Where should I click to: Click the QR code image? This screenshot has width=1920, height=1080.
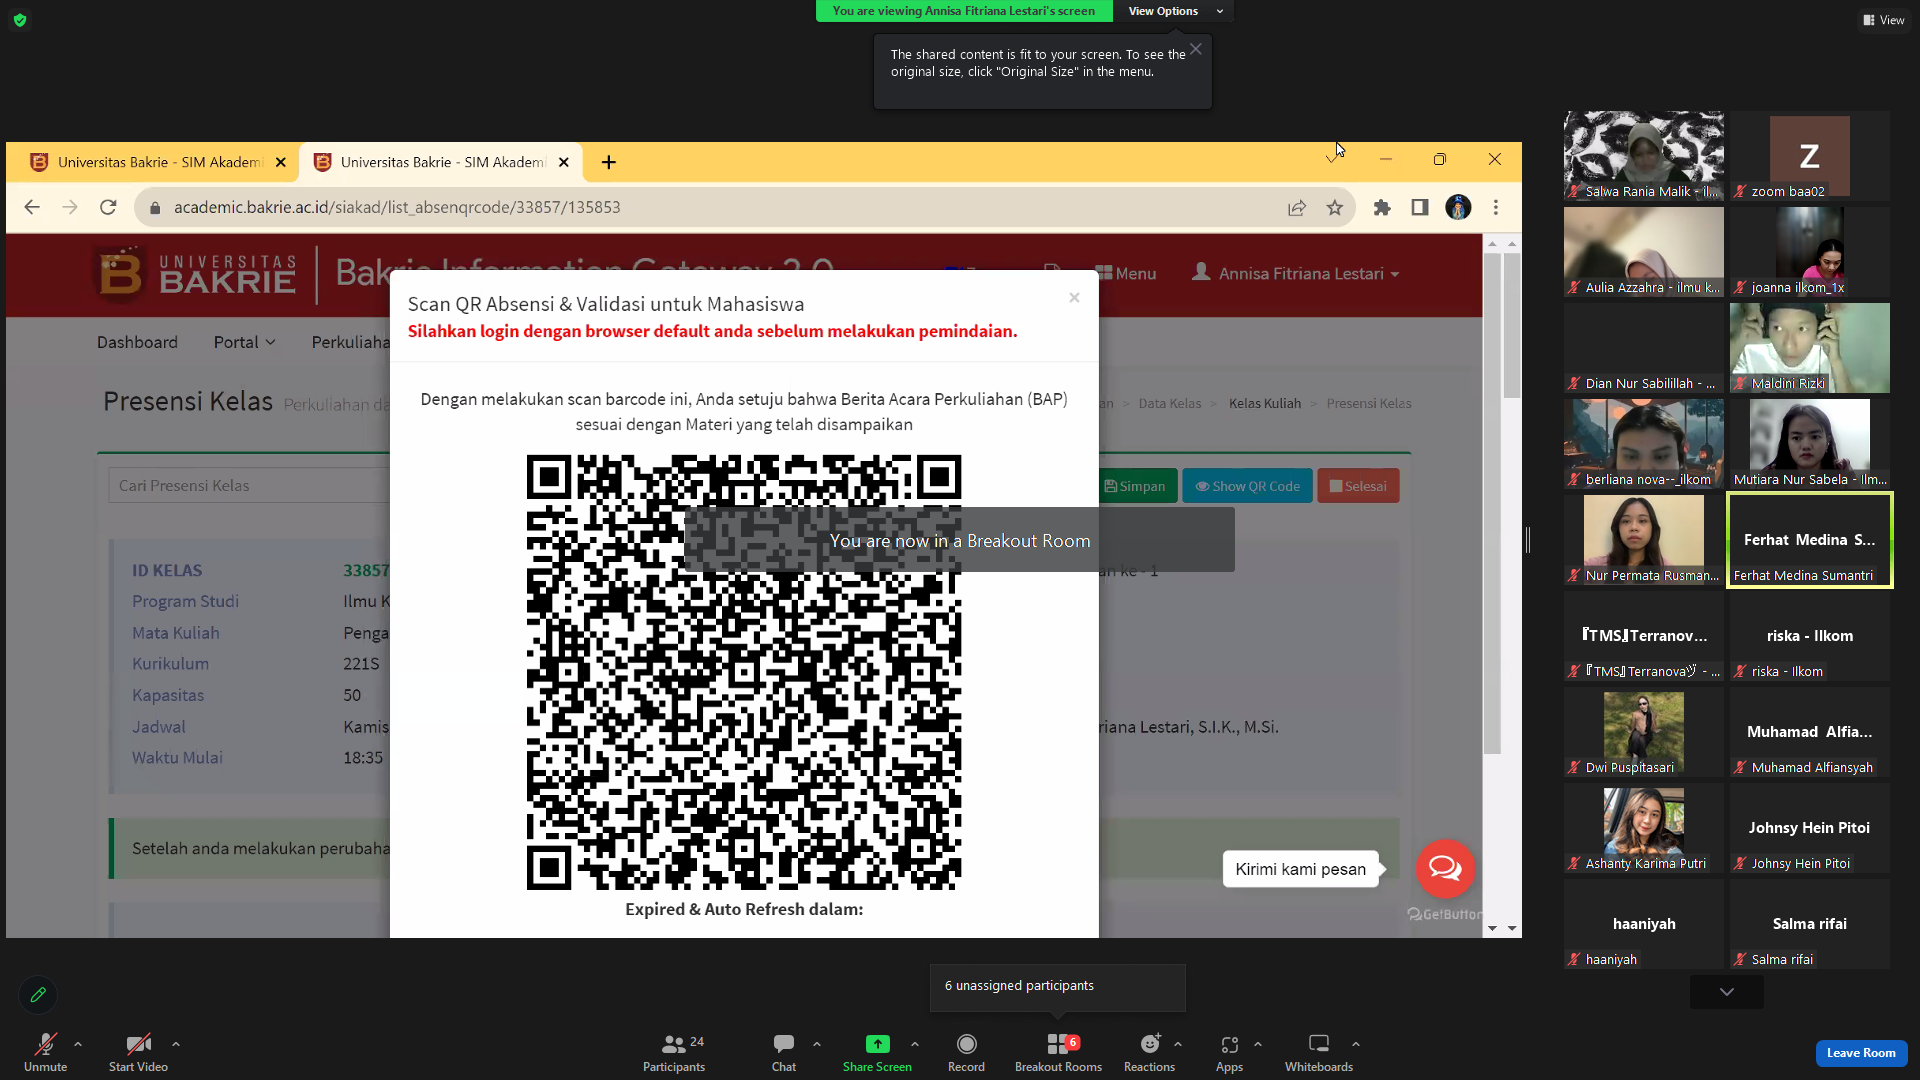744,672
